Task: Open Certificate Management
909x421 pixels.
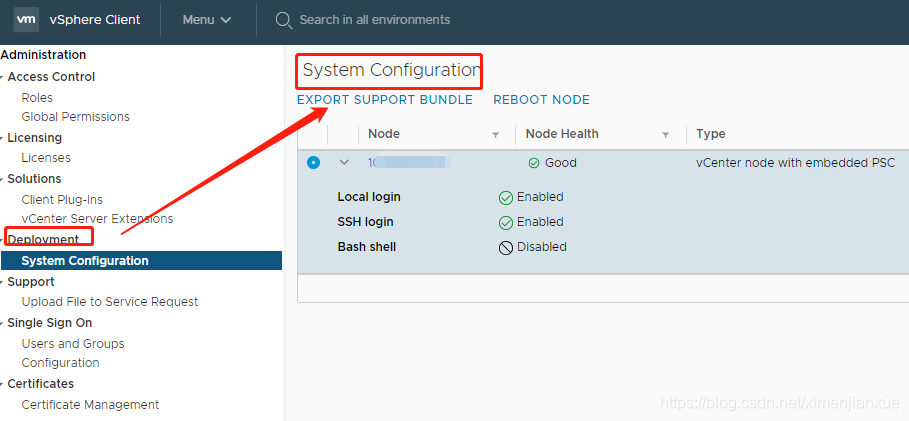Action: 90,404
